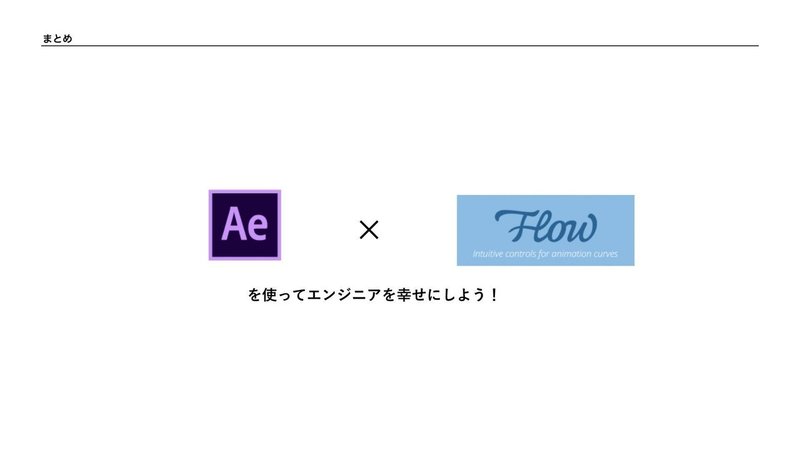The height and width of the screenshot is (450, 800).
Task: Click the cursive Flow wordmark
Action: tap(545, 226)
